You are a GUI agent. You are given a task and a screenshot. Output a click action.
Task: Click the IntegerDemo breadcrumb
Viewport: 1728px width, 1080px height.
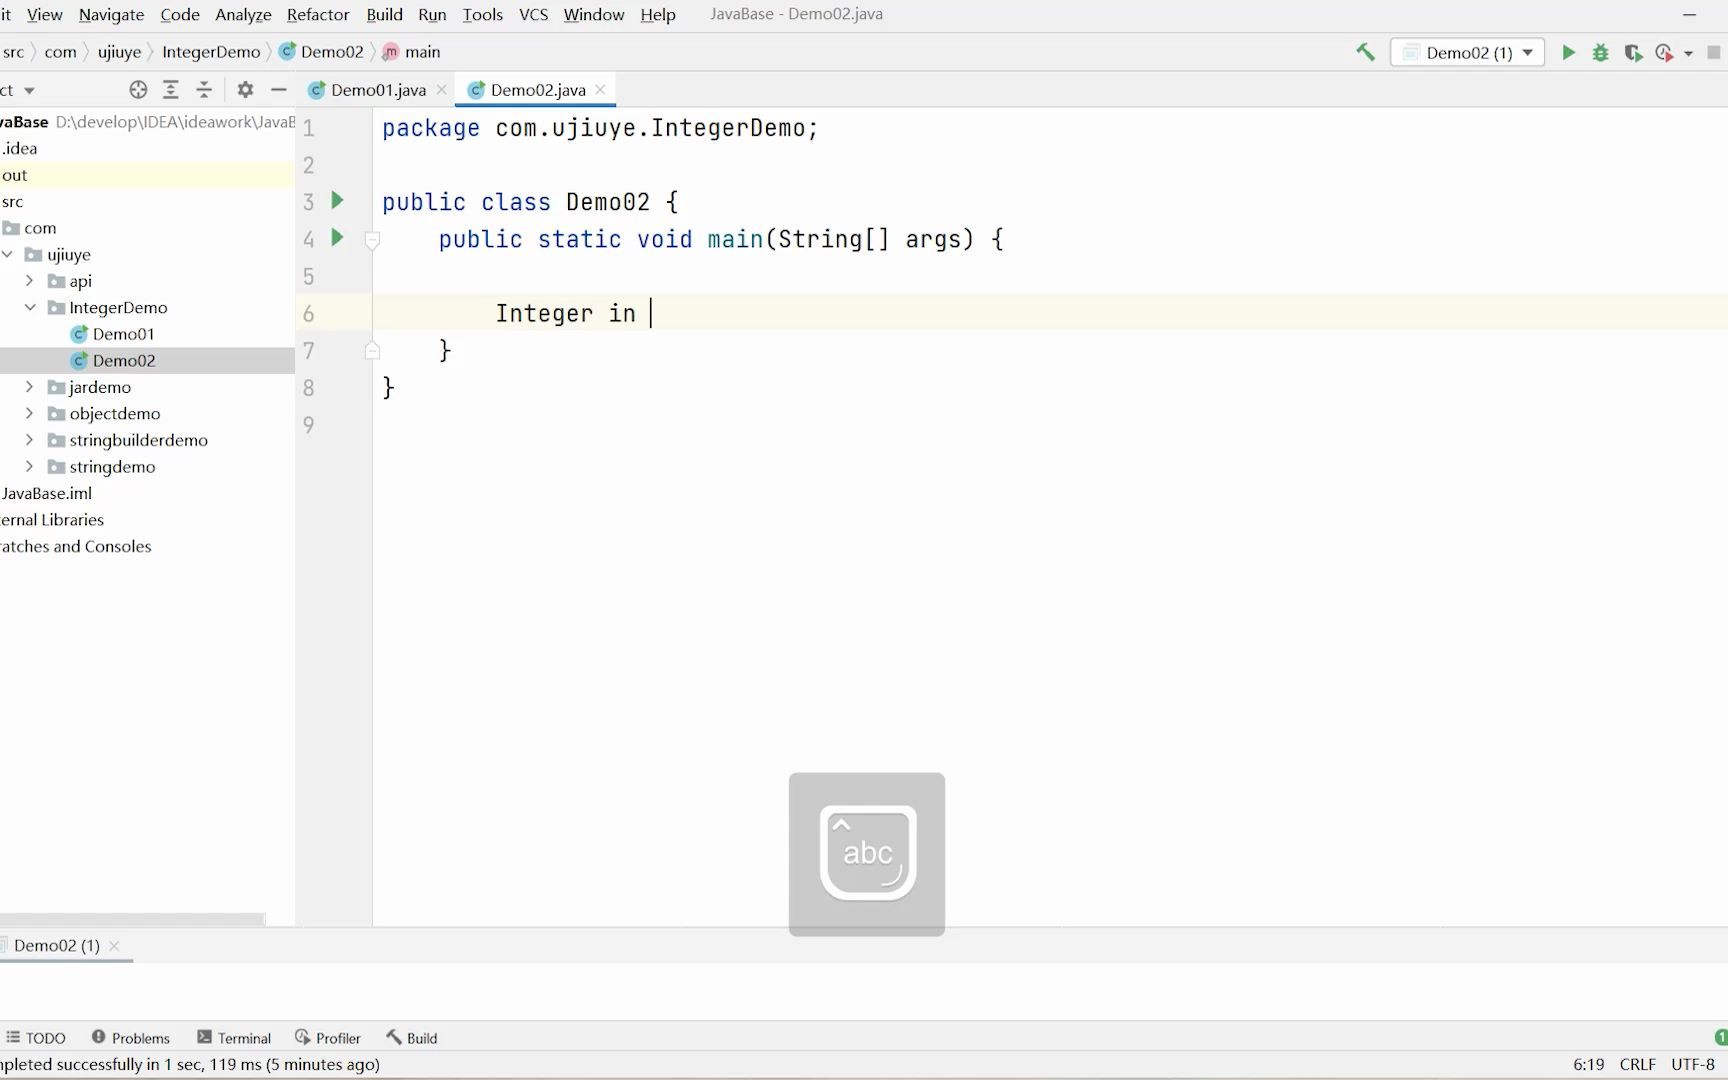tap(211, 52)
